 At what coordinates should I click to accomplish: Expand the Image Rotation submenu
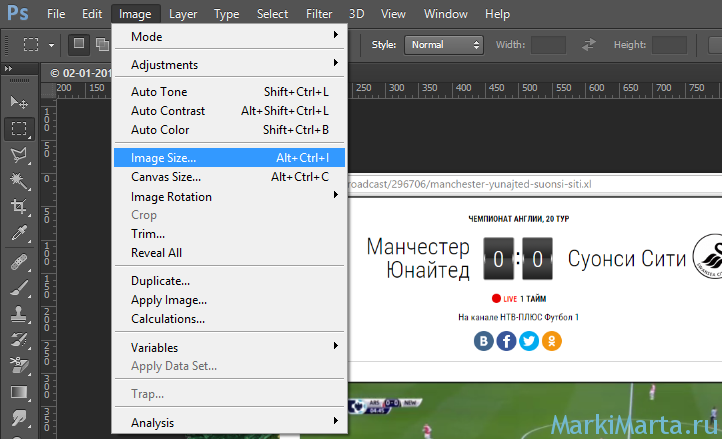click(229, 197)
